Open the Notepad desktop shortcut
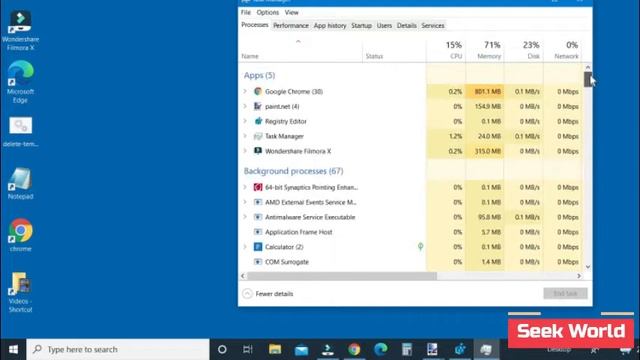 pyautogui.click(x=20, y=184)
